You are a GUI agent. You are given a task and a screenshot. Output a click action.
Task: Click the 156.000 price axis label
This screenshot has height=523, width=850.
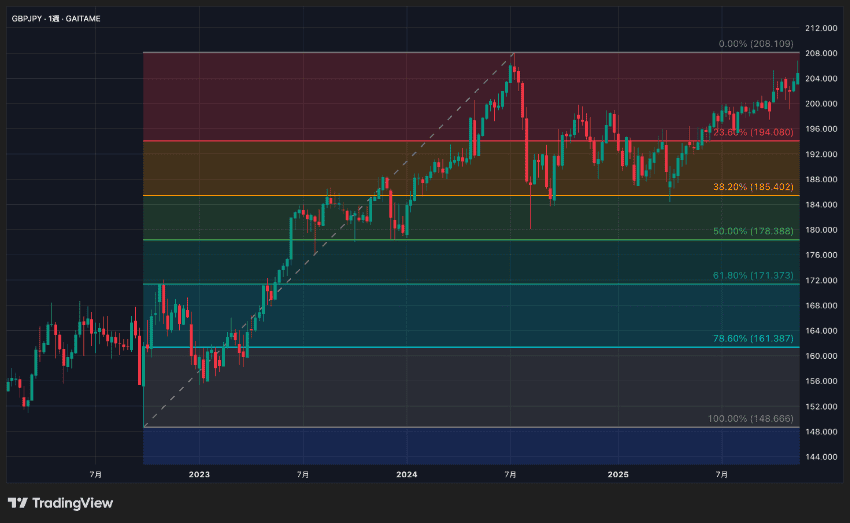click(821, 381)
